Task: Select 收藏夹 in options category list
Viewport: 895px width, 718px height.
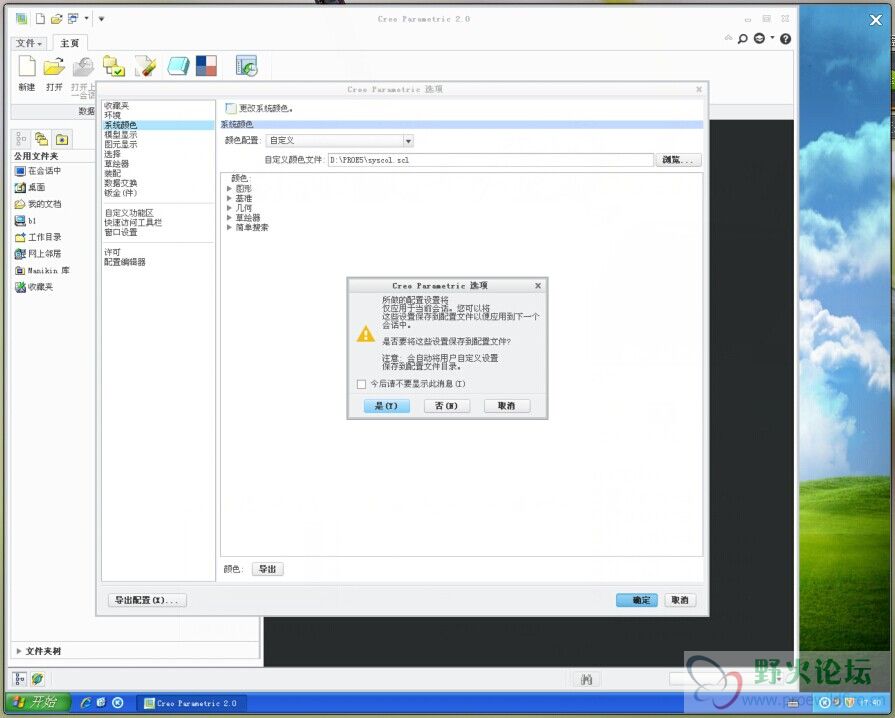Action: pos(116,106)
